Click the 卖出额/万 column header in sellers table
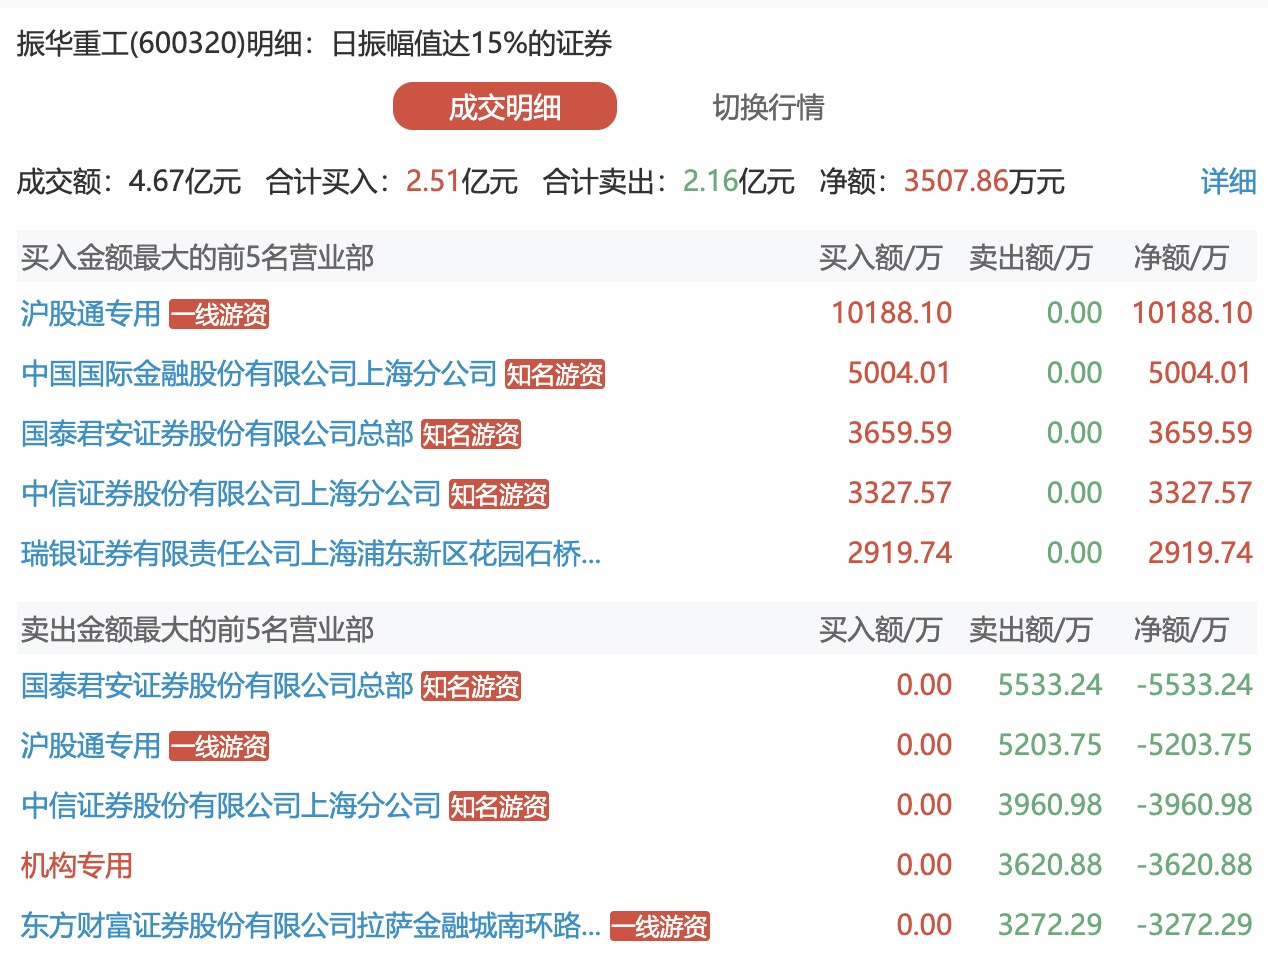Screen dimensions: 1268x954 point(1030,630)
